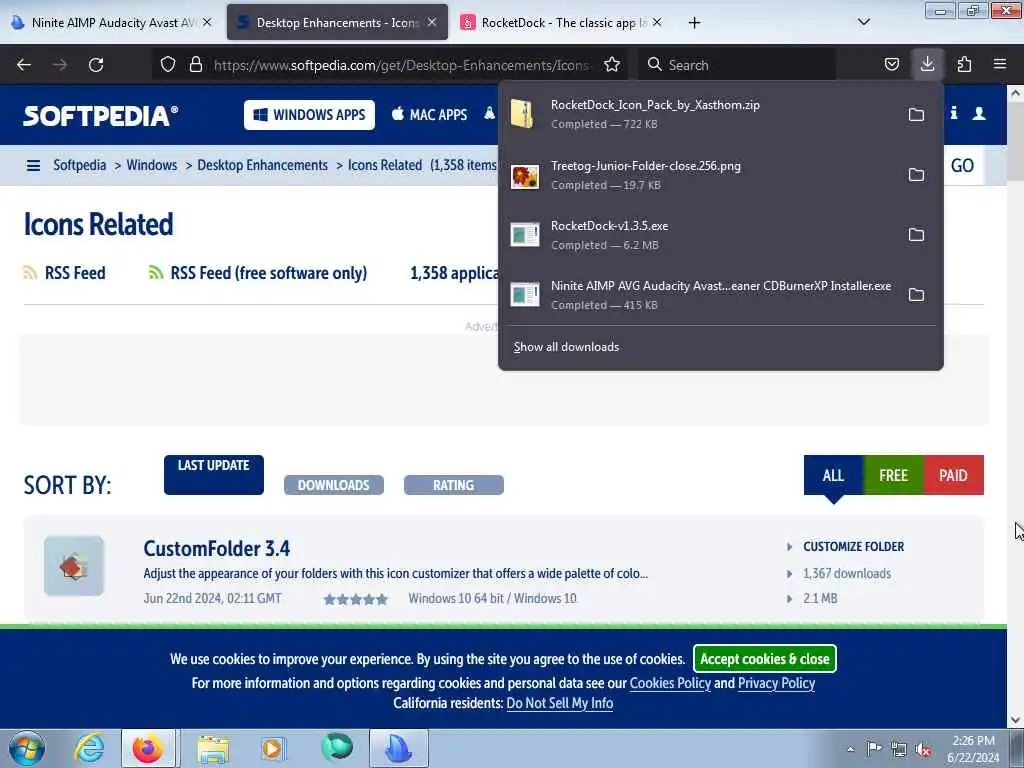1024x768 pixels.
Task: Click the CustomFolder 3.4 app icon
Action: [74, 566]
